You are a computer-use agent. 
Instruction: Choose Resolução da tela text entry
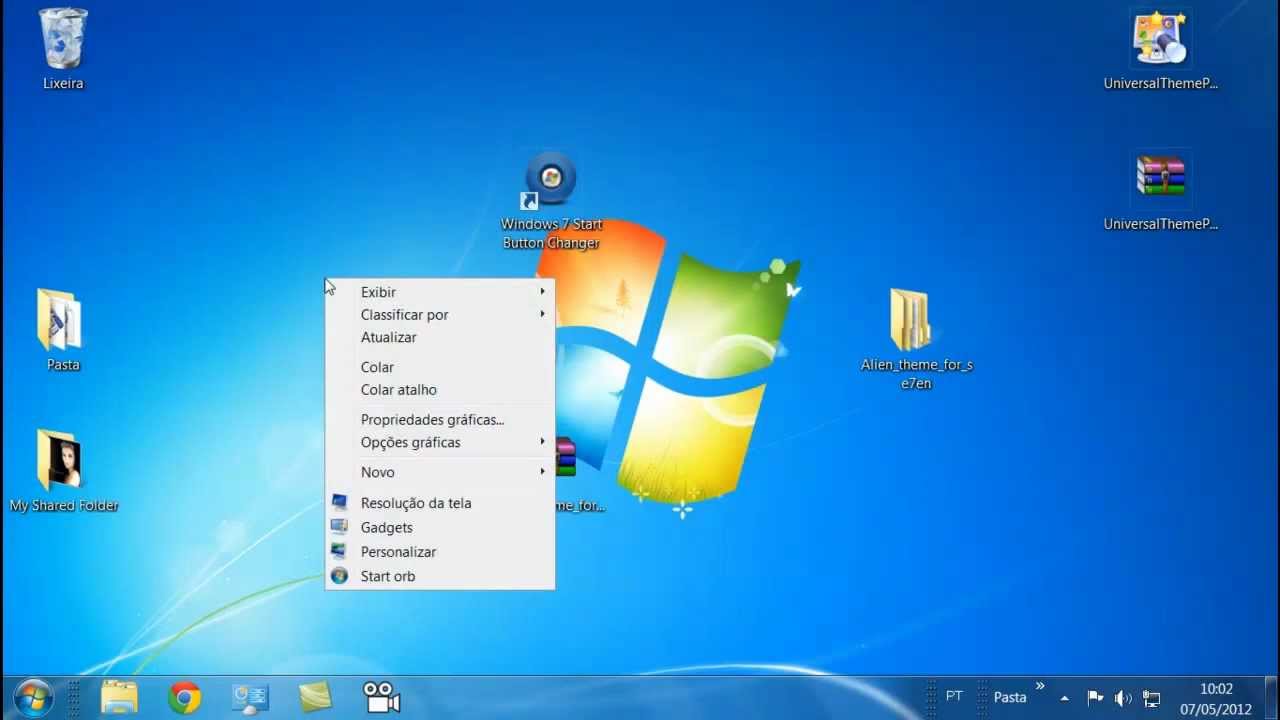point(416,503)
